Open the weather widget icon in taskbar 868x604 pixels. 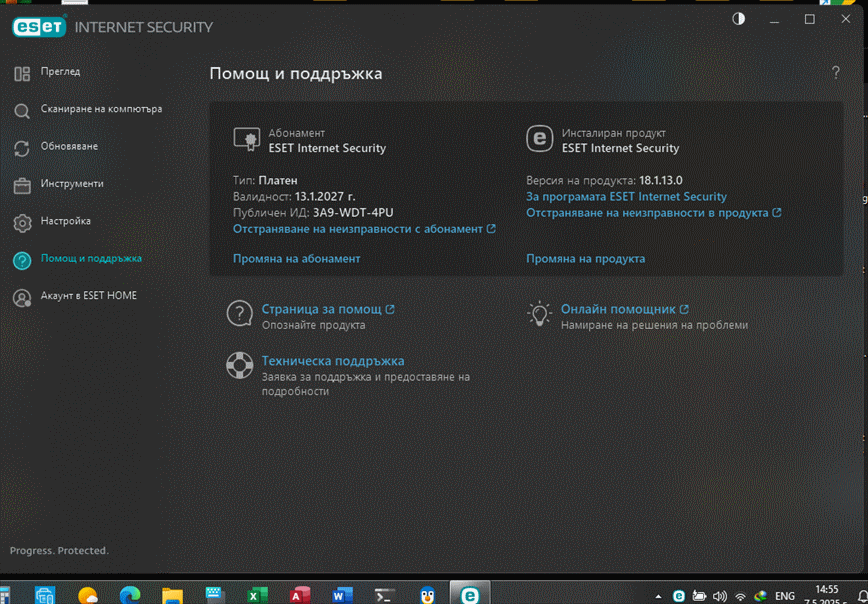pos(87,596)
